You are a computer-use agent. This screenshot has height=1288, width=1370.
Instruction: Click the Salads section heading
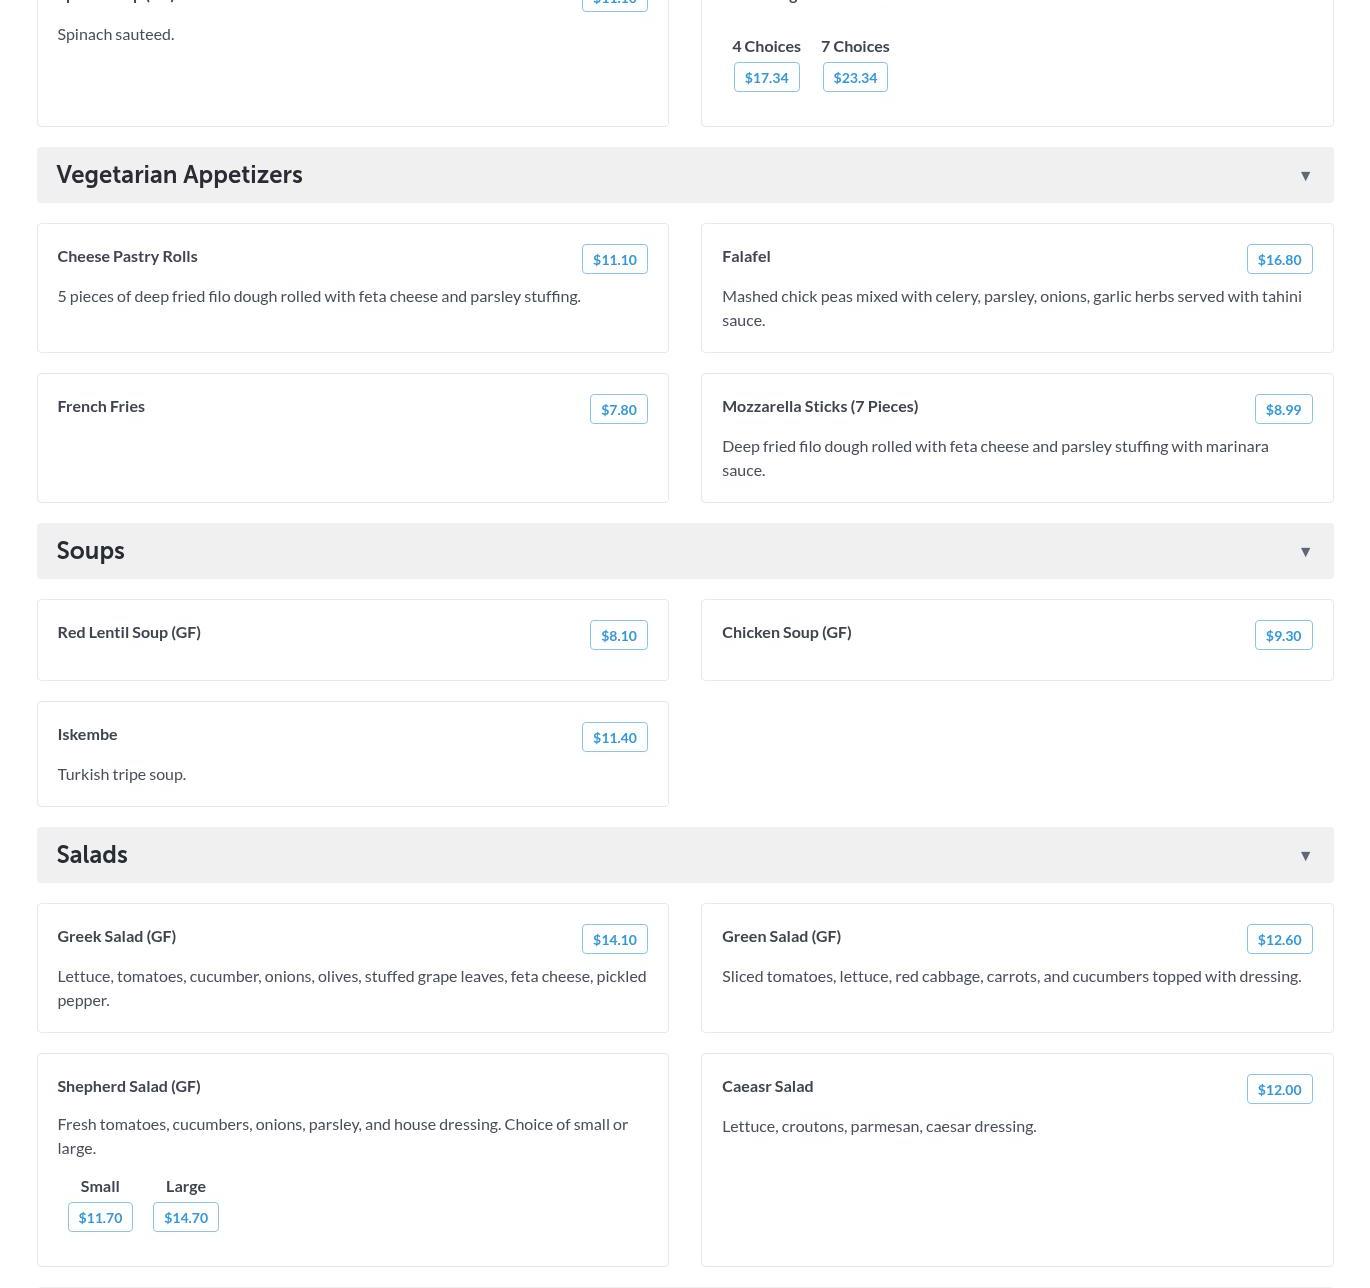[x=92, y=855]
